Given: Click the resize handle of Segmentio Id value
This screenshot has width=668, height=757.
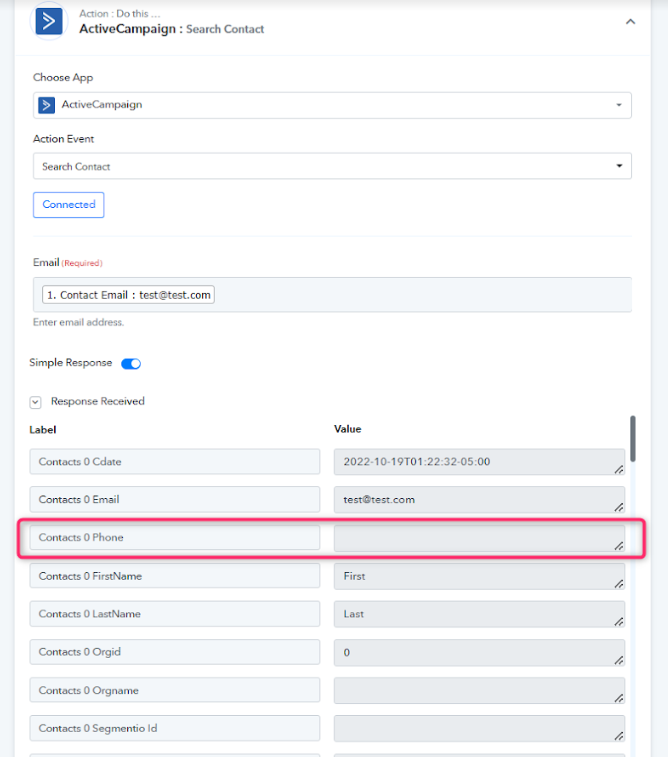Looking at the screenshot, I should (x=619, y=736).
